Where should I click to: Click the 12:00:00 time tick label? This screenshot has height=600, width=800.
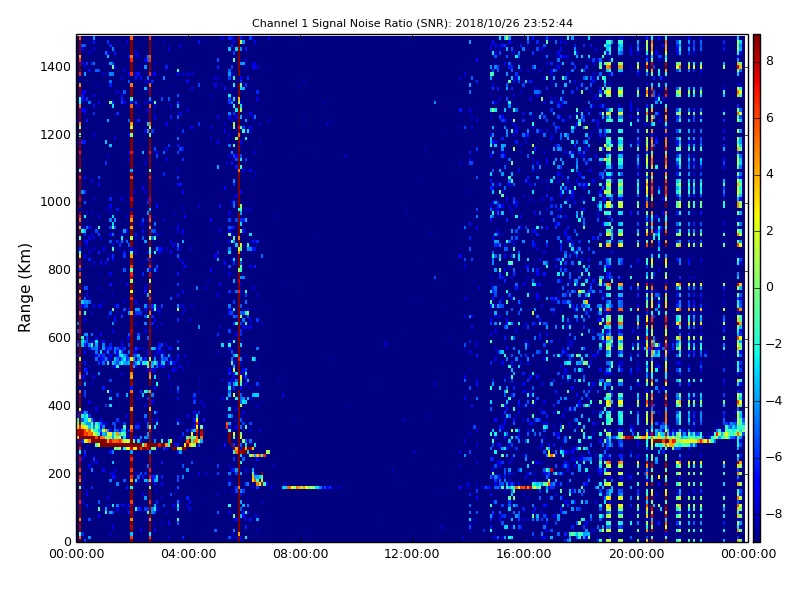tap(412, 554)
